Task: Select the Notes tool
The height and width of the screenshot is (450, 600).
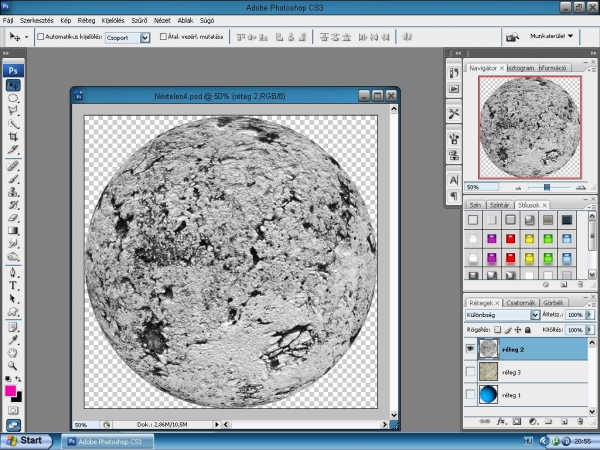Action: 13,328
